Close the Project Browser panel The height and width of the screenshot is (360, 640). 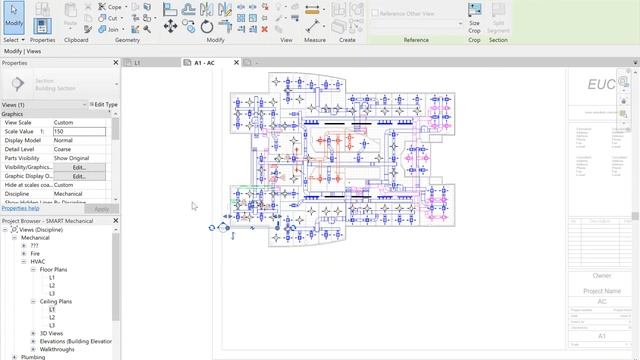(x=116, y=220)
